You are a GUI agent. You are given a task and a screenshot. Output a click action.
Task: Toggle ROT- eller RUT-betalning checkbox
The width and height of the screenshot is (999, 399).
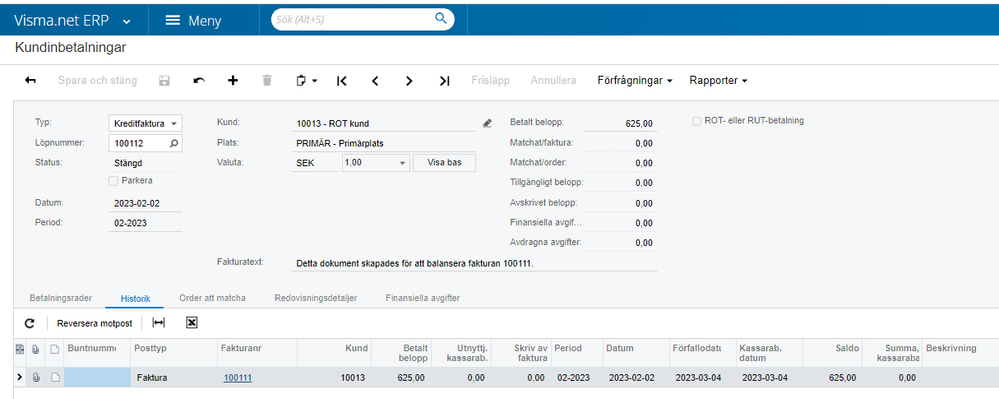(696, 121)
